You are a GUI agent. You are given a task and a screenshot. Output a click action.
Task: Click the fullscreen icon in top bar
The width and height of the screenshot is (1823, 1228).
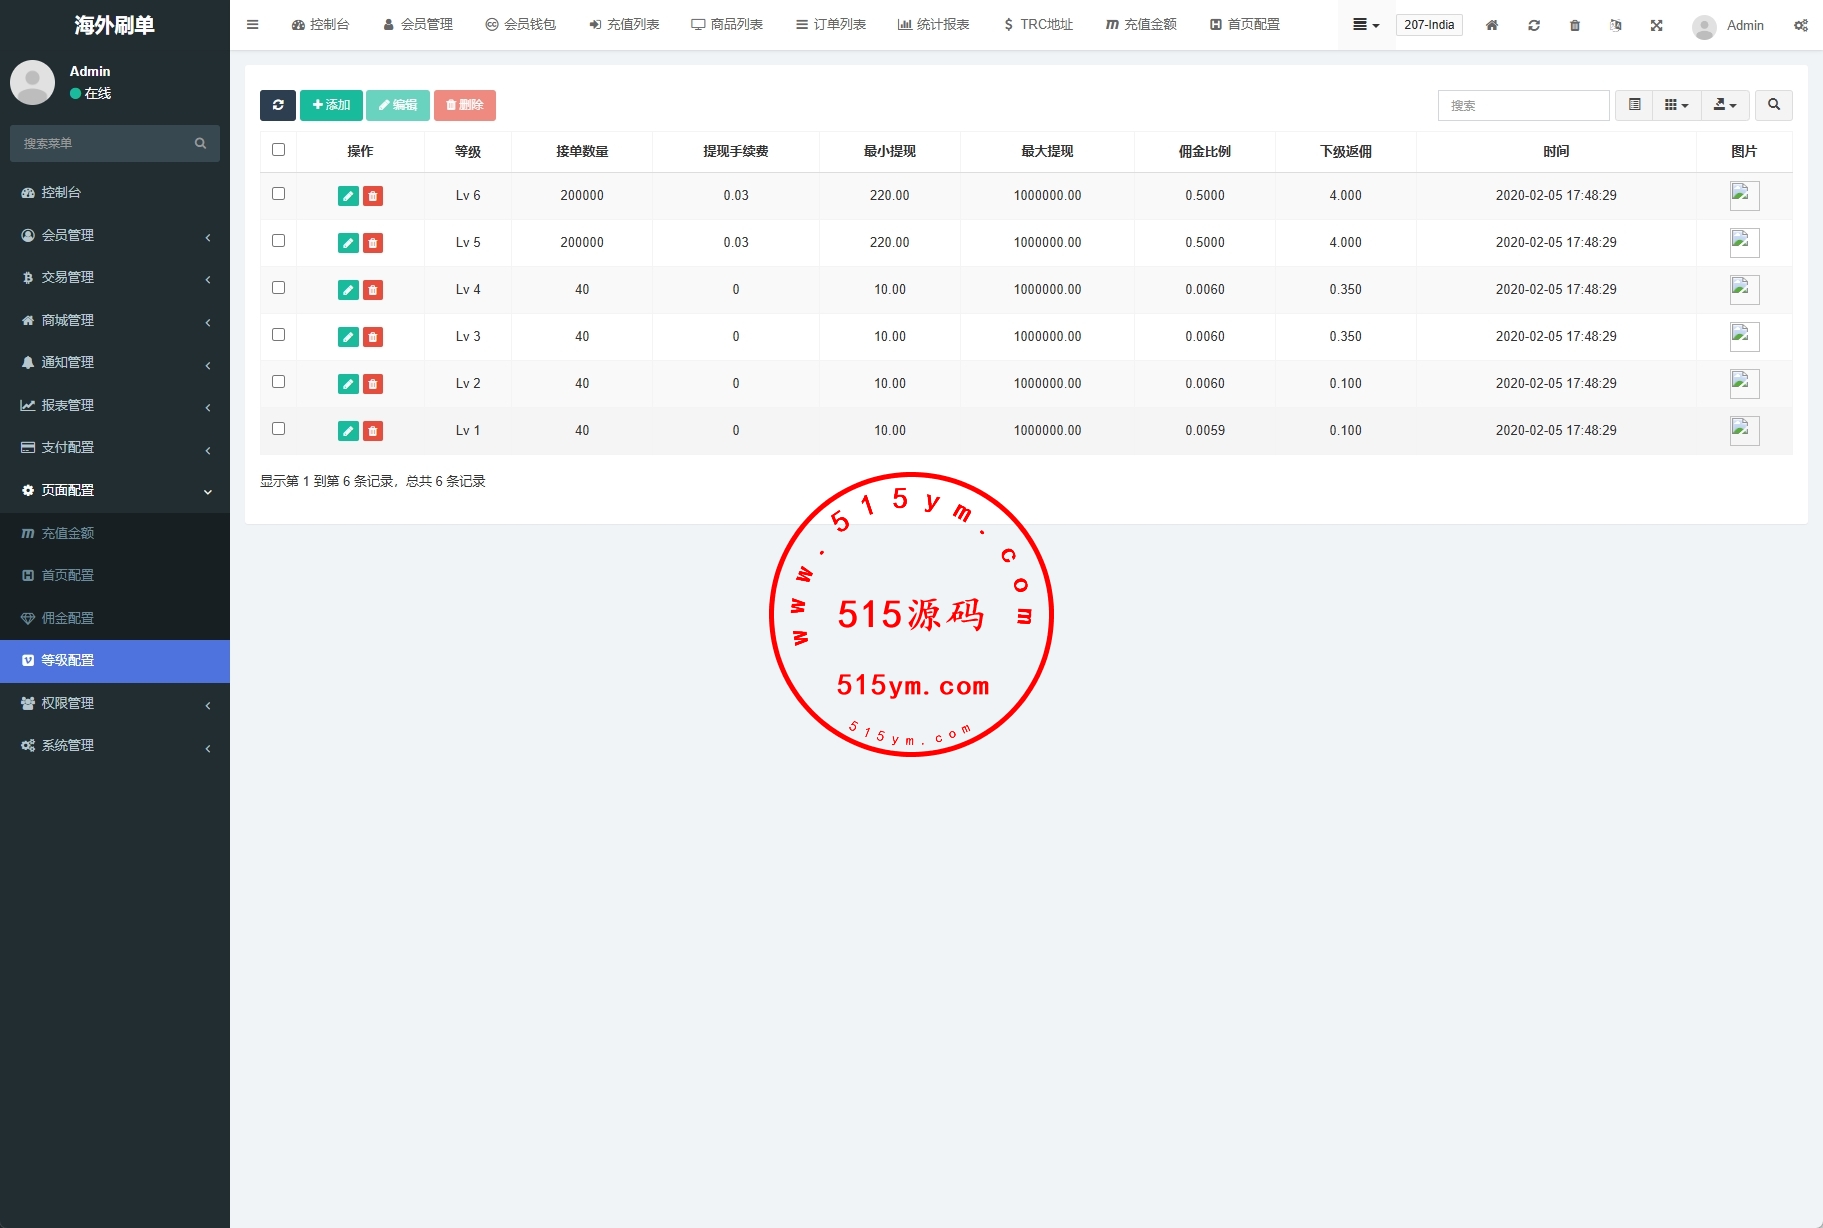(1657, 25)
